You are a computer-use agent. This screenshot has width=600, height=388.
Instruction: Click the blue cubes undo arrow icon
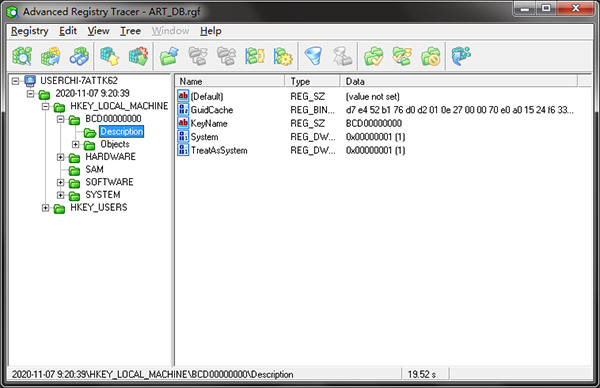(461, 56)
